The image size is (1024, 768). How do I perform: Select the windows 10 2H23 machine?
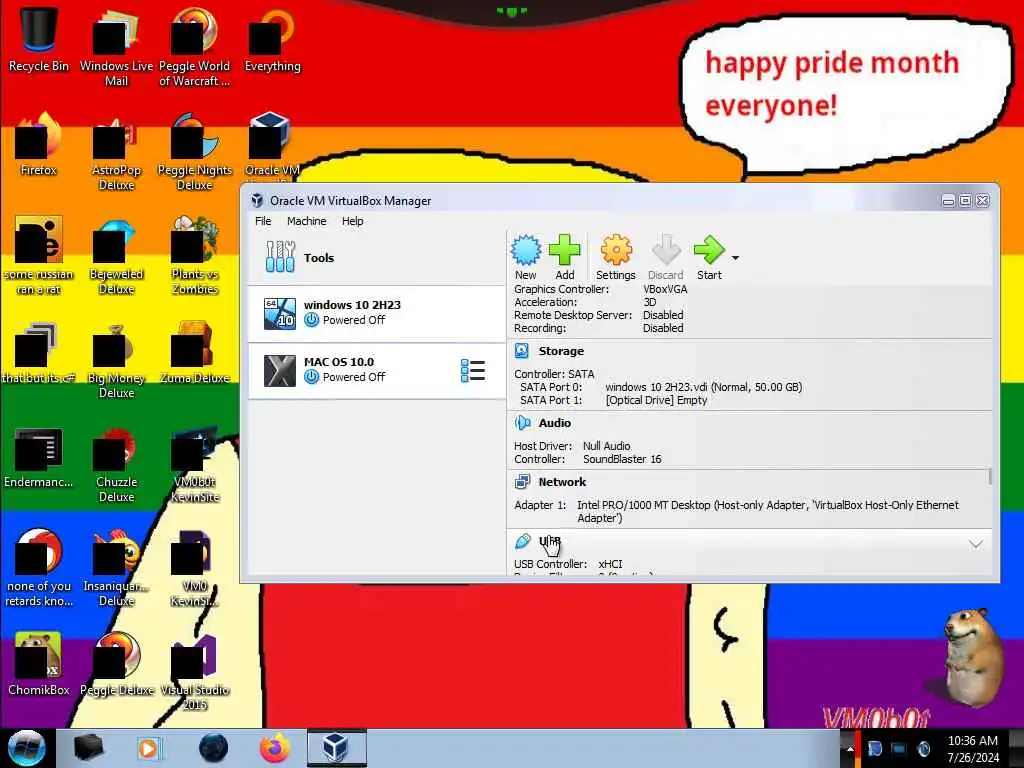[377, 313]
